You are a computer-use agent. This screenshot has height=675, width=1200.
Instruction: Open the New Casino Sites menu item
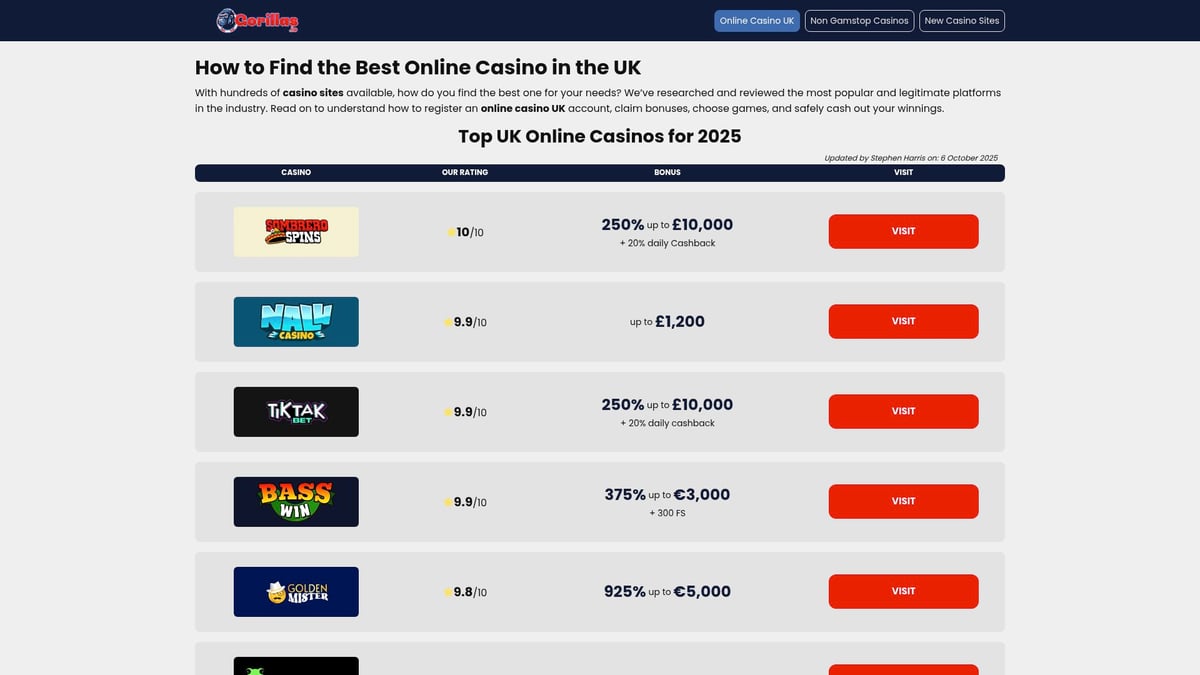[x=962, y=21]
